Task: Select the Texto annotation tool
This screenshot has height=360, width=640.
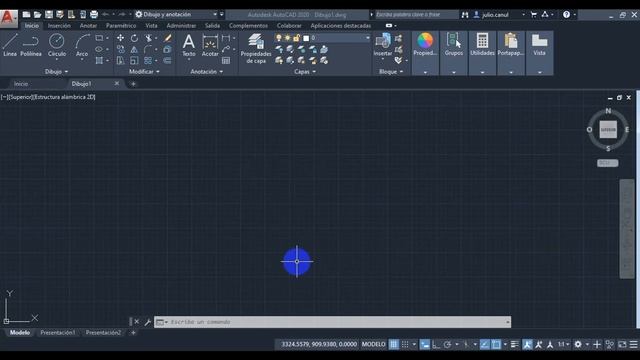Action: pyautogui.click(x=189, y=45)
